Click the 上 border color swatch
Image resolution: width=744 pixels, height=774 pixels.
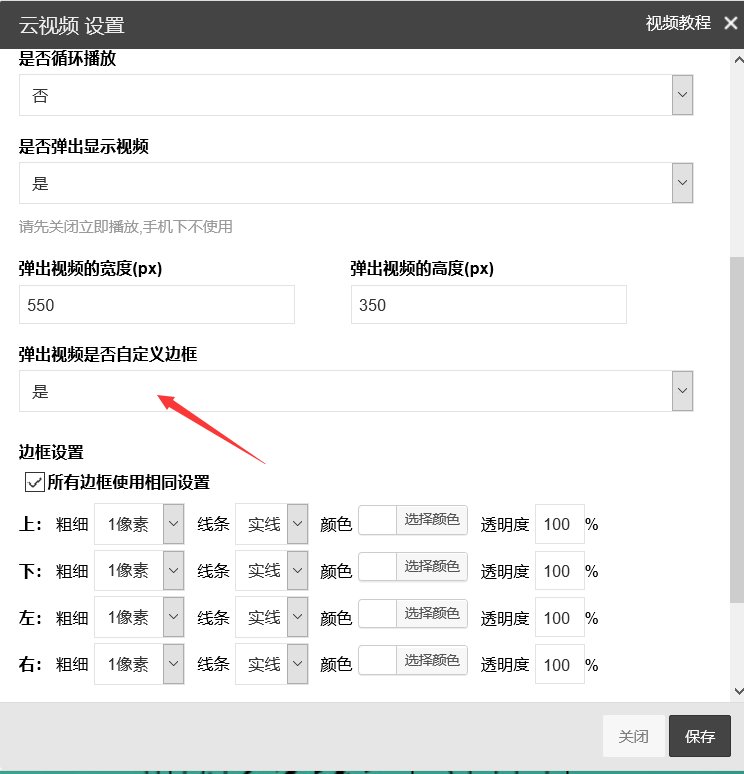tap(378, 520)
